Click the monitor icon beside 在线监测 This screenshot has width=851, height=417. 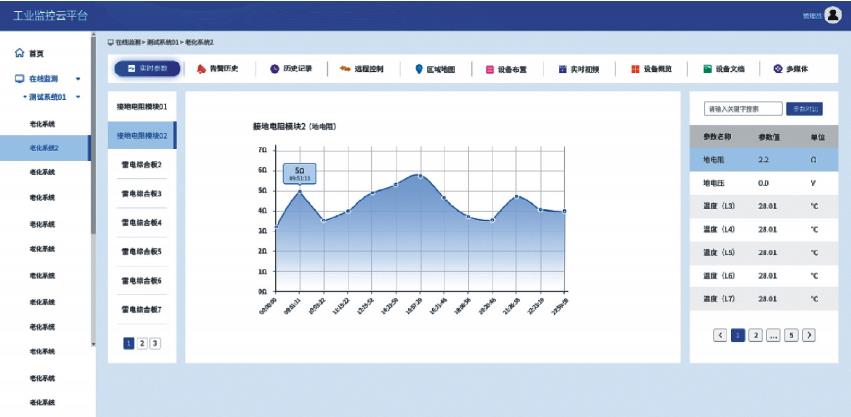[x=20, y=79]
